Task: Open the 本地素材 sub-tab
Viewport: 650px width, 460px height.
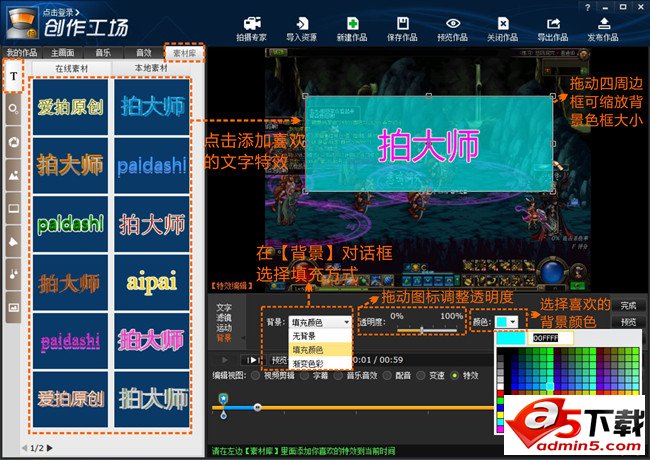Action: click(151, 68)
